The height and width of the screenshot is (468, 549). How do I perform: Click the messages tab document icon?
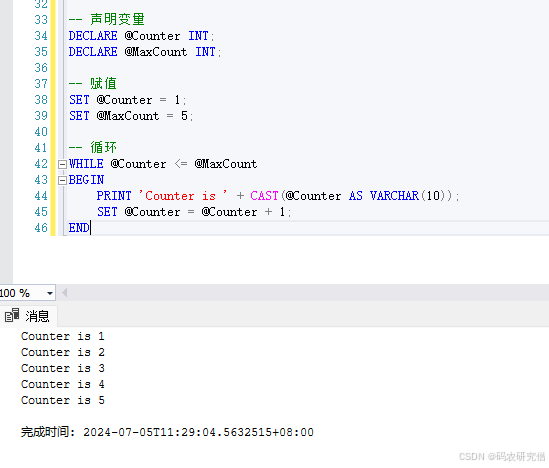(12, 315)
